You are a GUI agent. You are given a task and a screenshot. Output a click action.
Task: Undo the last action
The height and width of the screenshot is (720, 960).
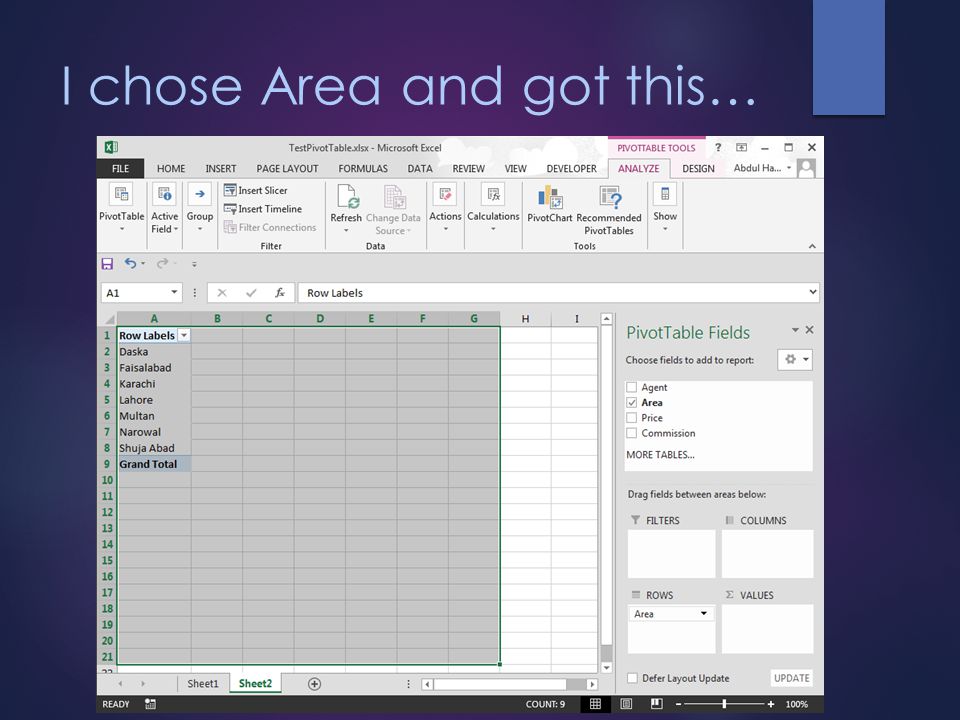point(130,263)
